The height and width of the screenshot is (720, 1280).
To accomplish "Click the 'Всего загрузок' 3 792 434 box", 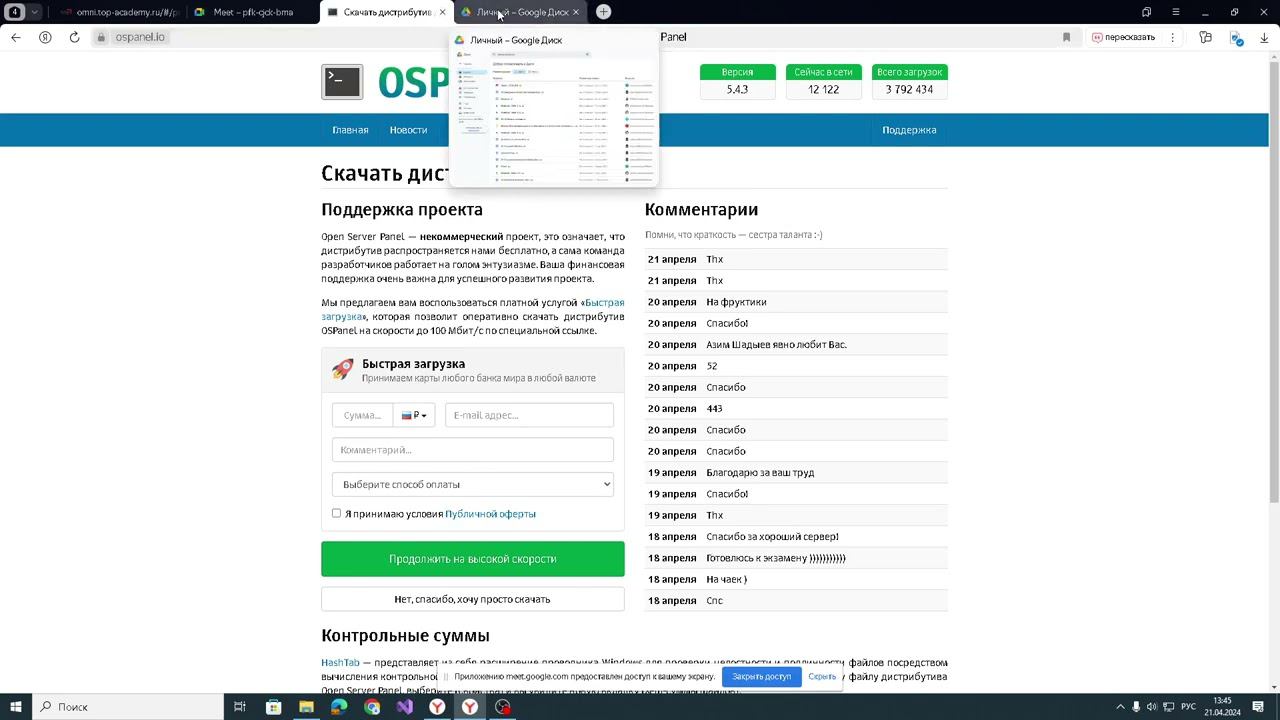I will [x=909, y=82].
